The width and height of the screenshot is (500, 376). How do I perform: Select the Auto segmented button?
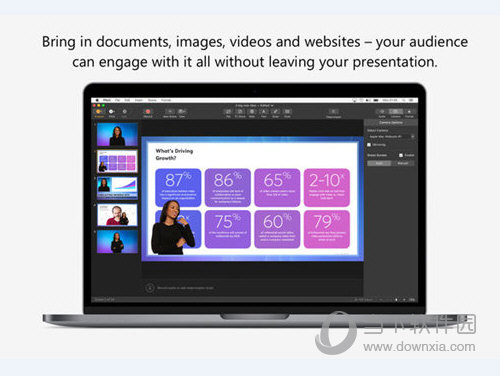(379, 163)
